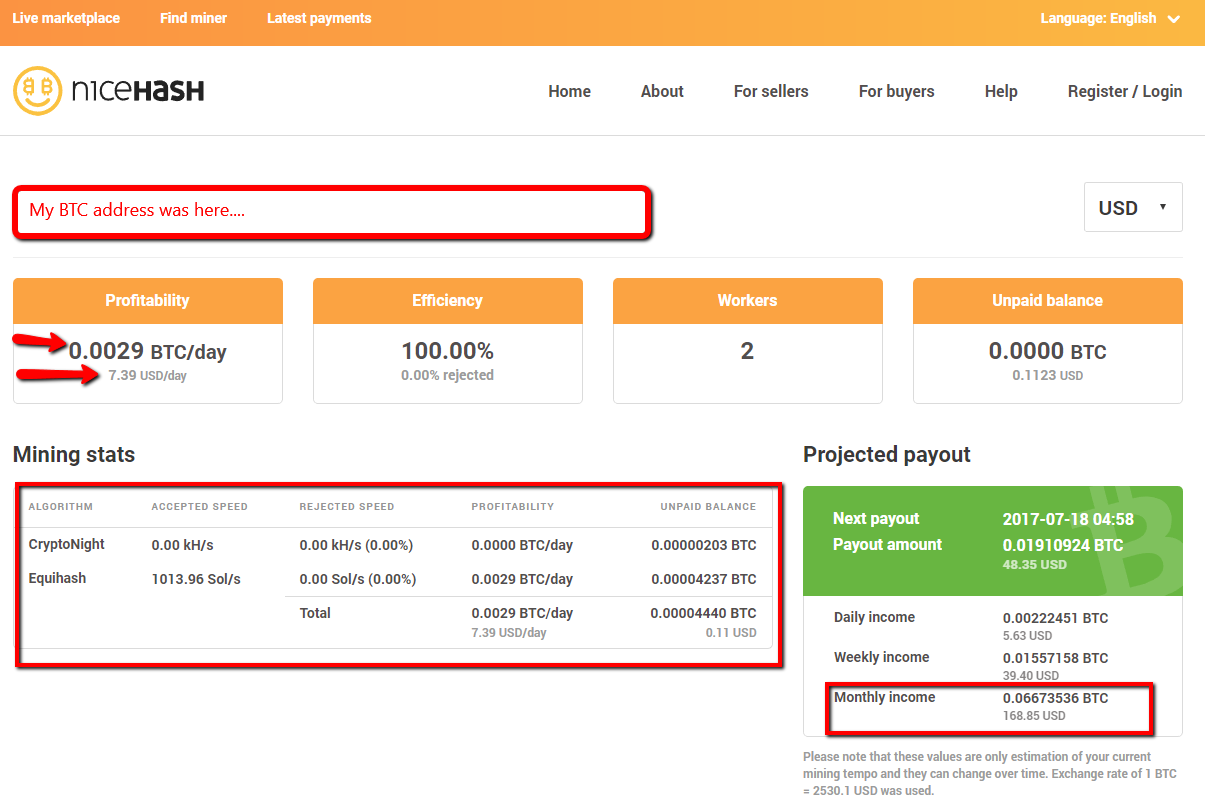Viewport: 1205px width, 807px height.
Task: Click the workers count 2
Action: (747, 351)
